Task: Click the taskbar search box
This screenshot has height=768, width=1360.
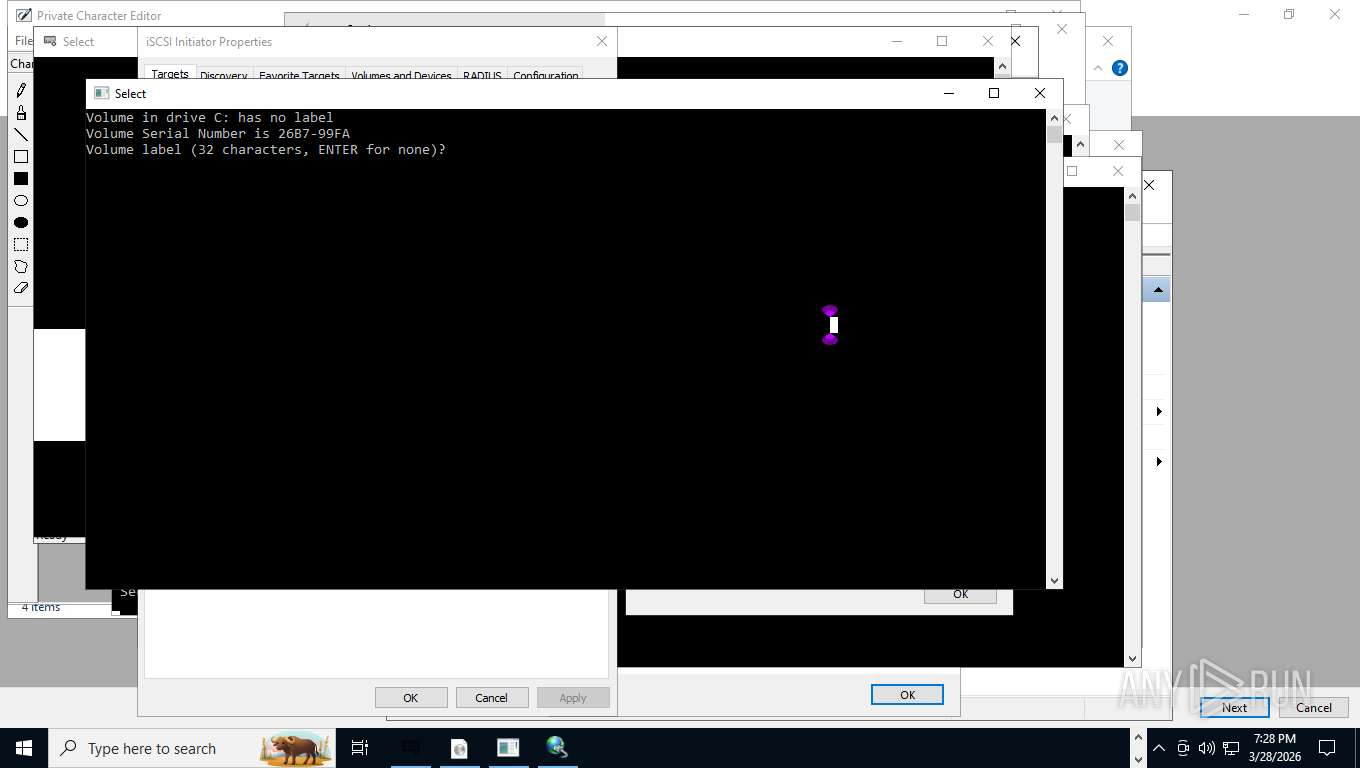Action: coord(192,748)
